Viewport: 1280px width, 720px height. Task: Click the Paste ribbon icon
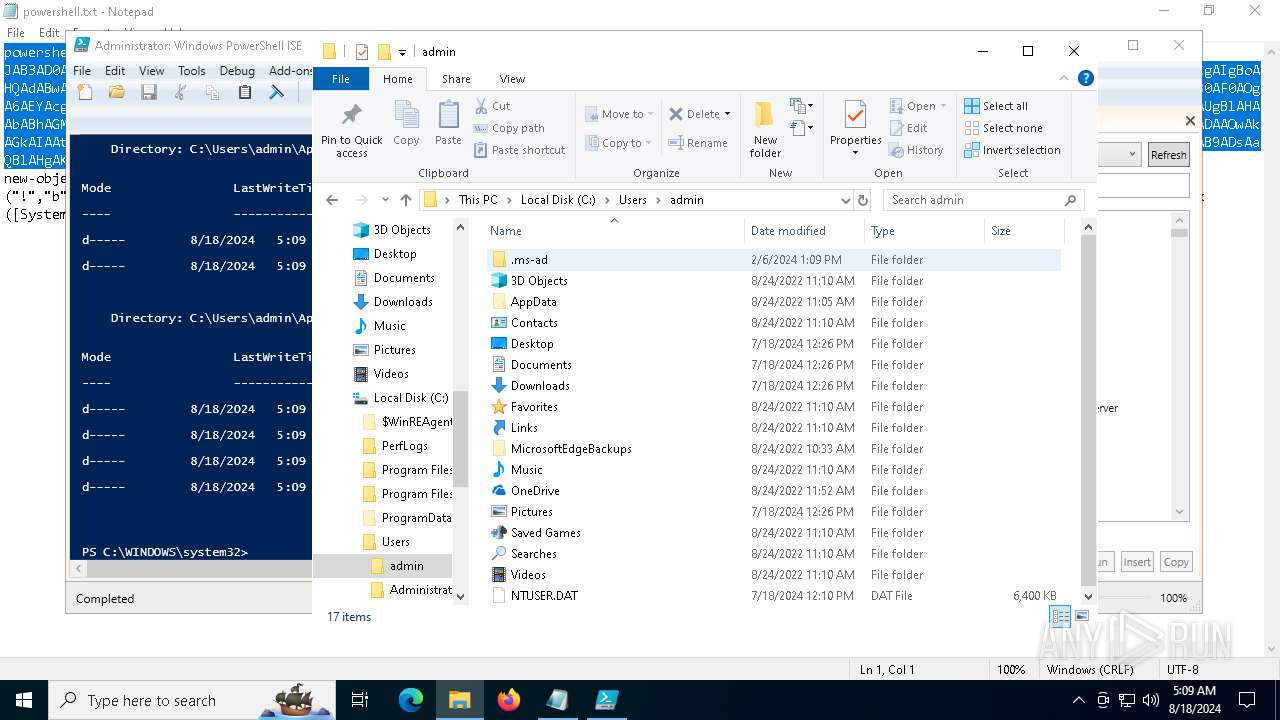[448, 124]
